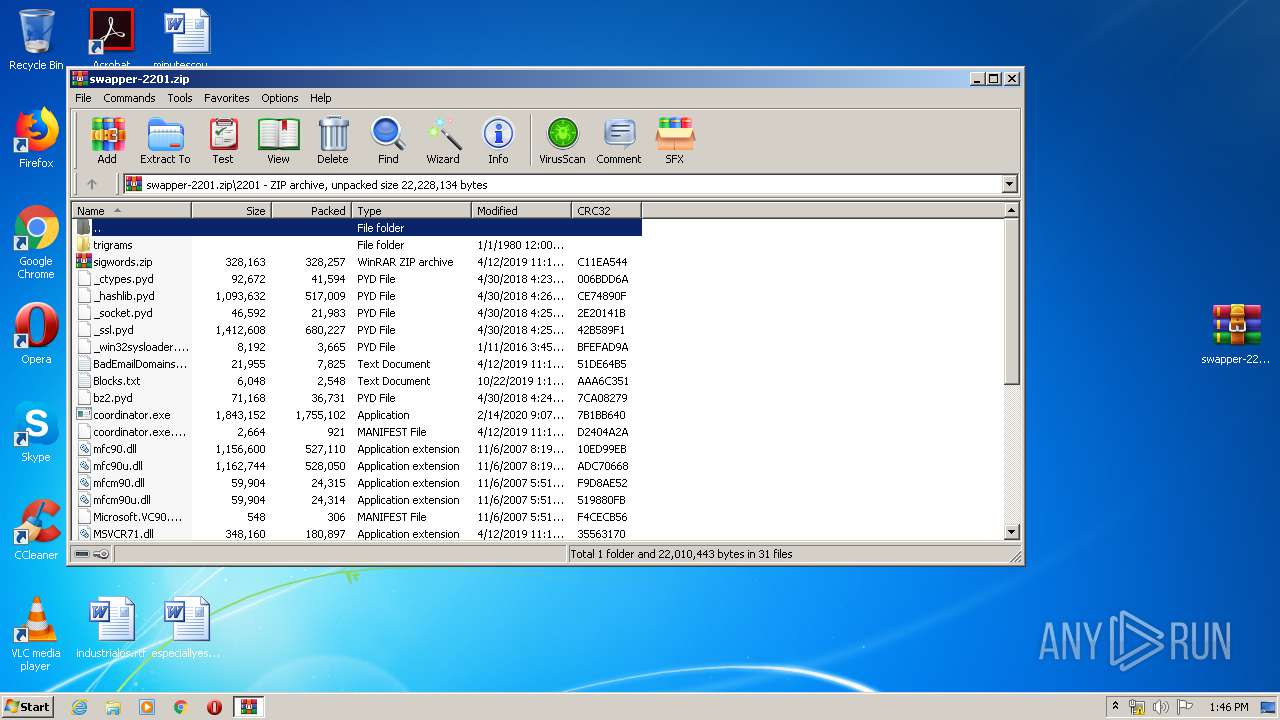
Task: Click the Add toolbar icon
Action: 107,141
